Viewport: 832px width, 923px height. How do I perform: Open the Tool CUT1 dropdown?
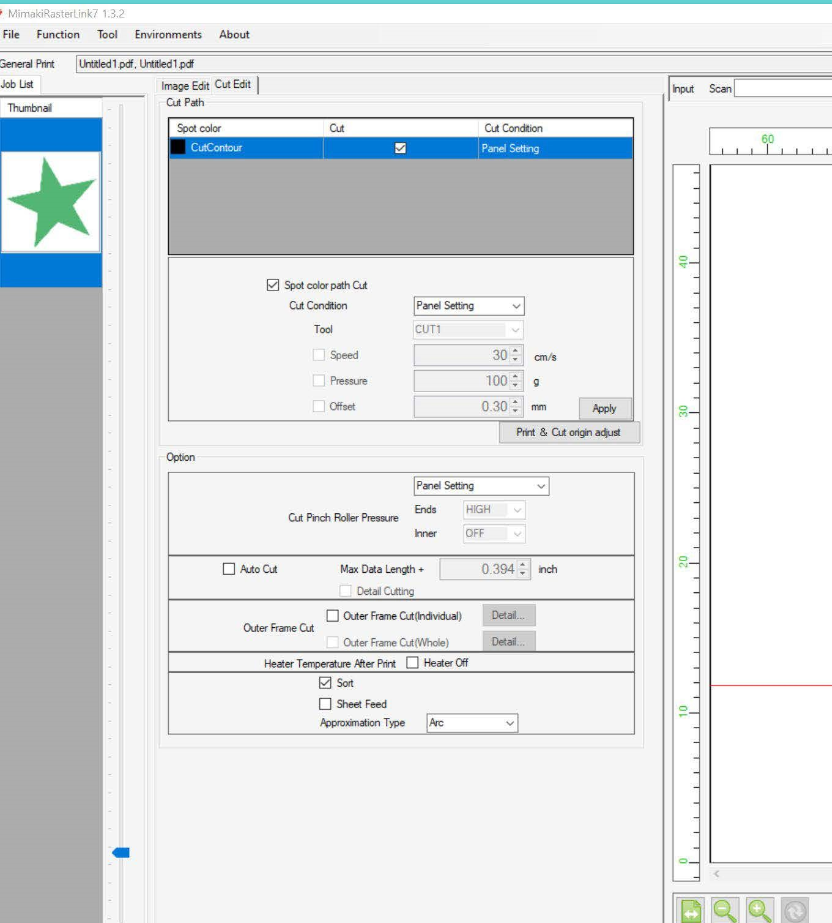pos(469,330)
